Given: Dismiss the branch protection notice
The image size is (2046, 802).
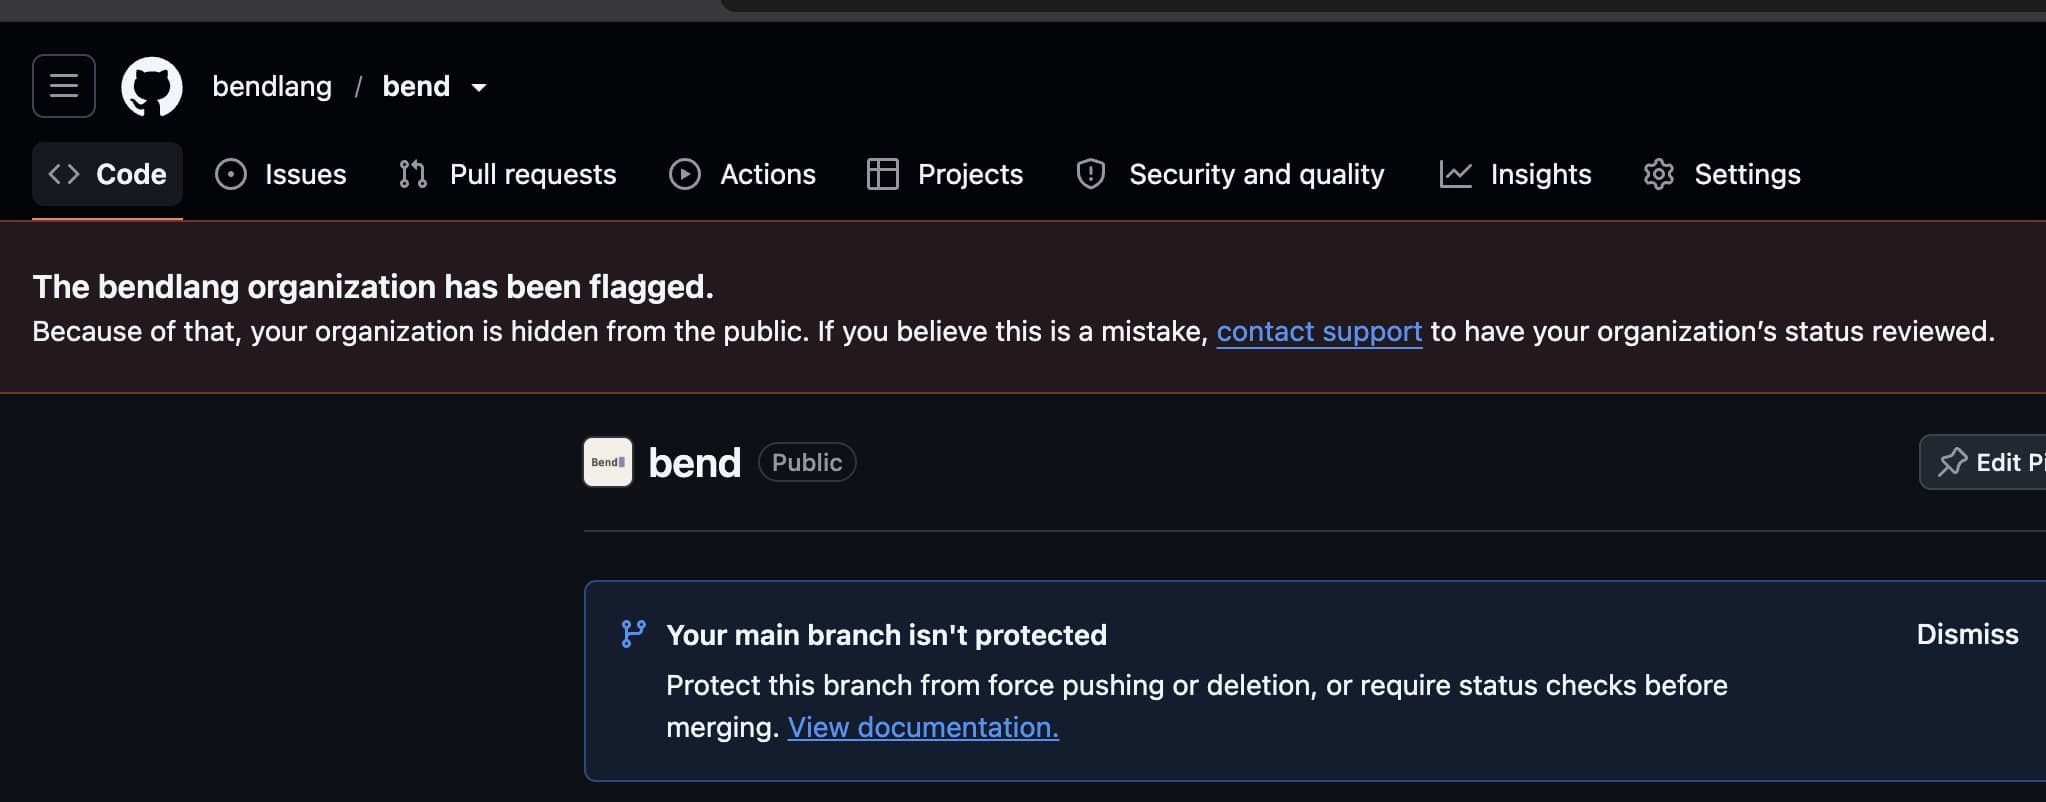Looking at the screenshot, I should tap(1967, 634).
